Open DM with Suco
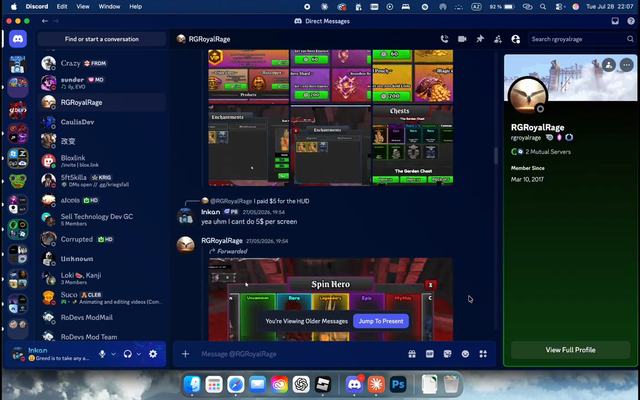The height and width of the screenshot is (400, 640). coord(102,298)
